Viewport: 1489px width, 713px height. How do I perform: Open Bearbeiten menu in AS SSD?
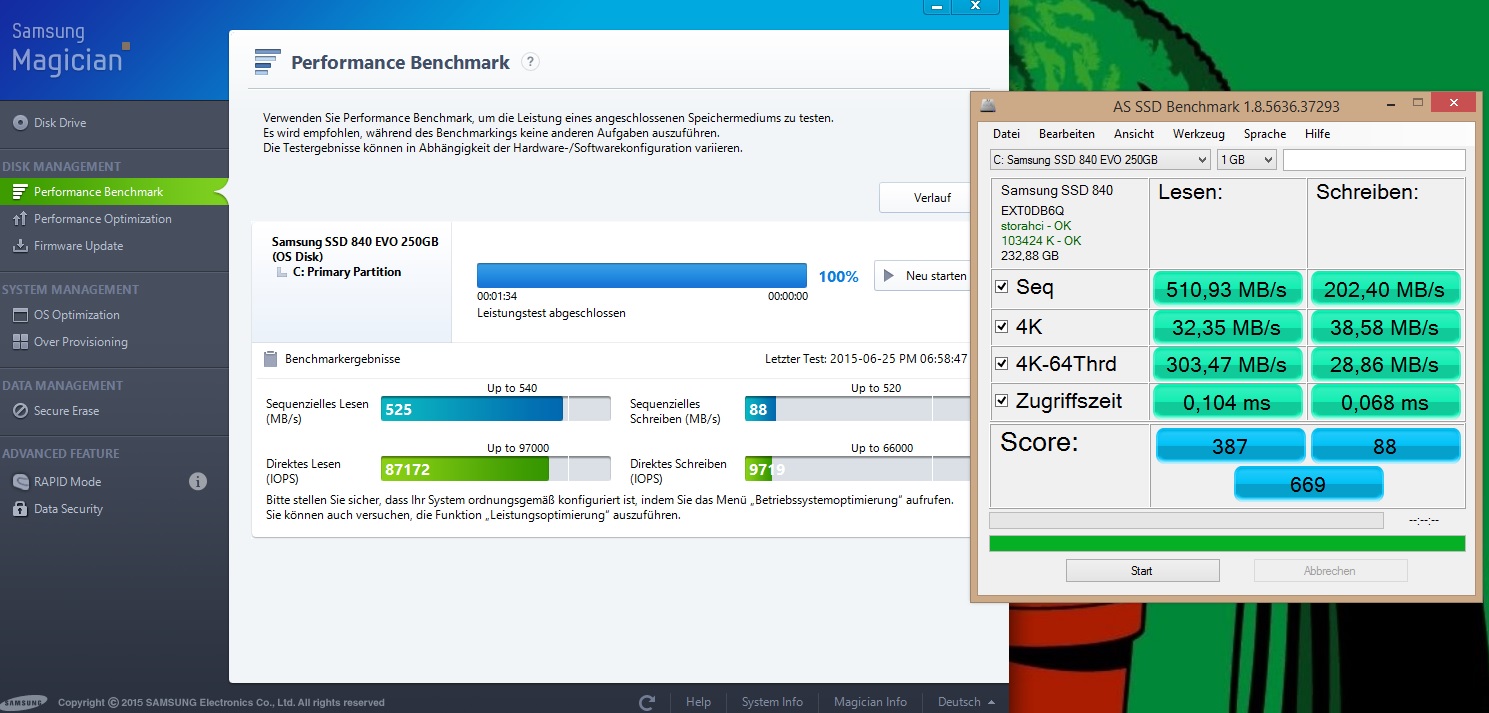(1067, 134)
